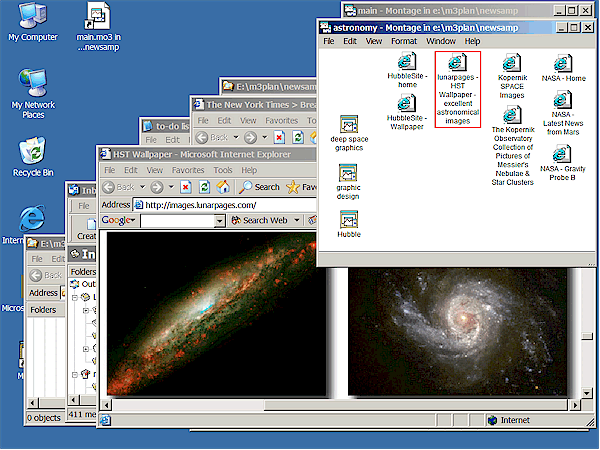600x450 pixels.
Task: Click Refresh button in HST Wallpaper window
Action: 204,187
